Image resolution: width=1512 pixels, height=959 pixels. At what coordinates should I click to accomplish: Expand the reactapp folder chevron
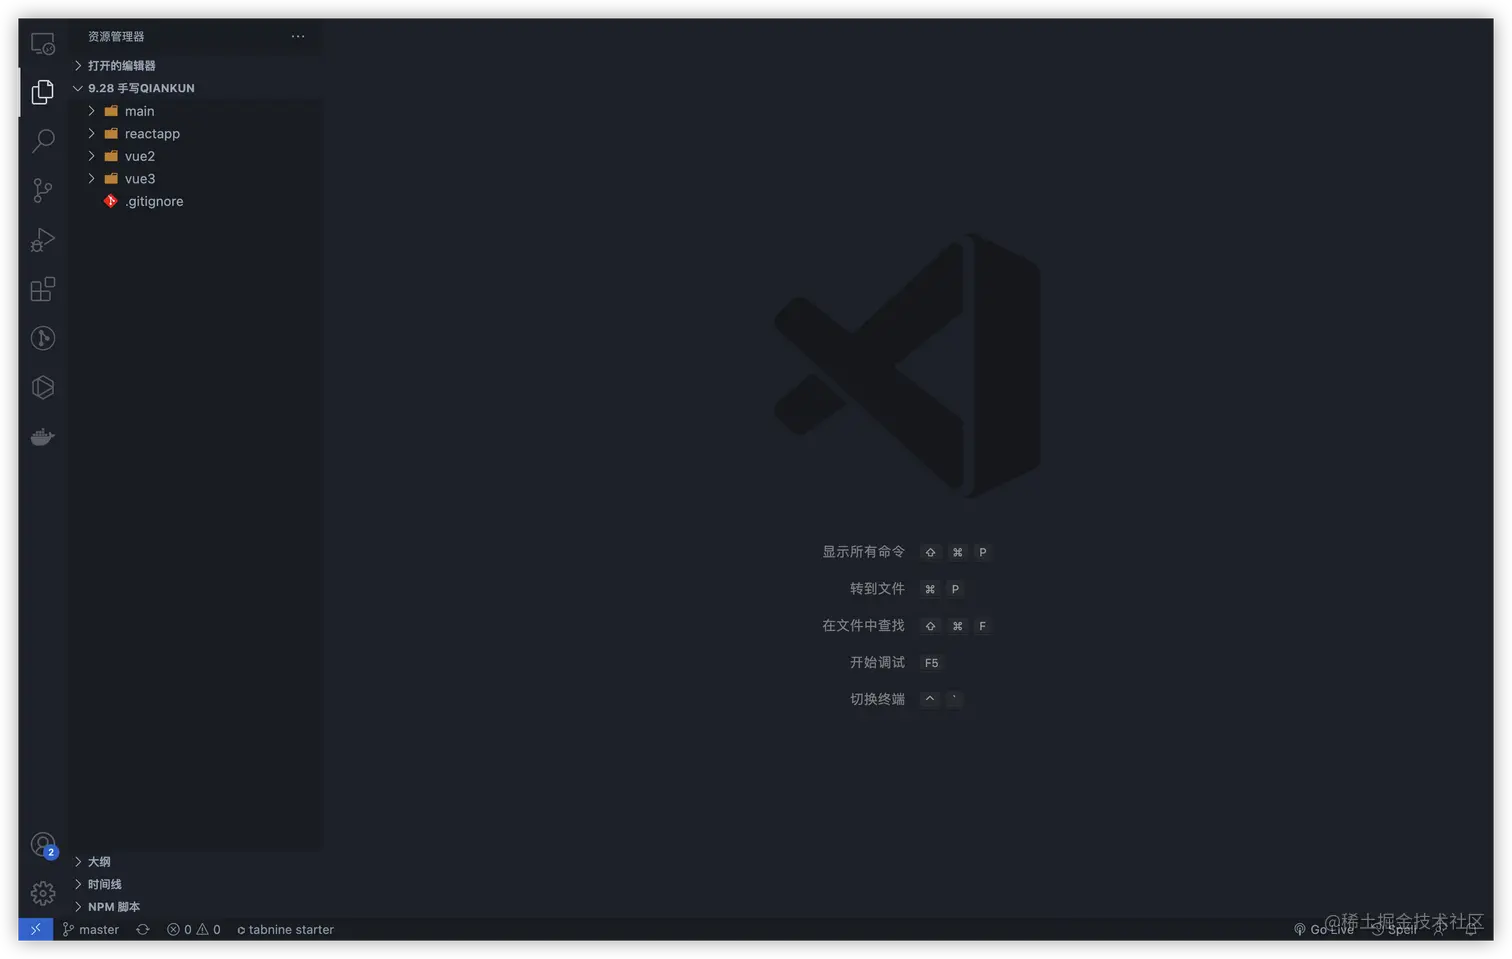pos(91,133)
